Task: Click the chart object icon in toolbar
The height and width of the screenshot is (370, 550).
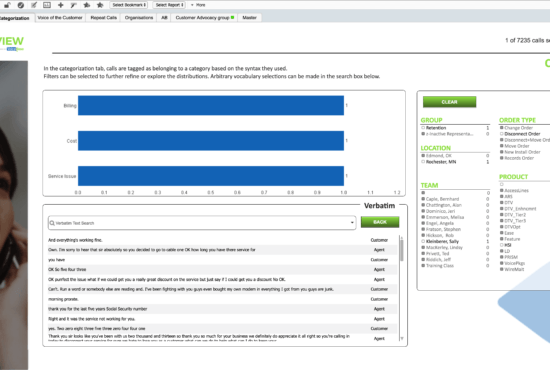Action: [x=47, y=5]
